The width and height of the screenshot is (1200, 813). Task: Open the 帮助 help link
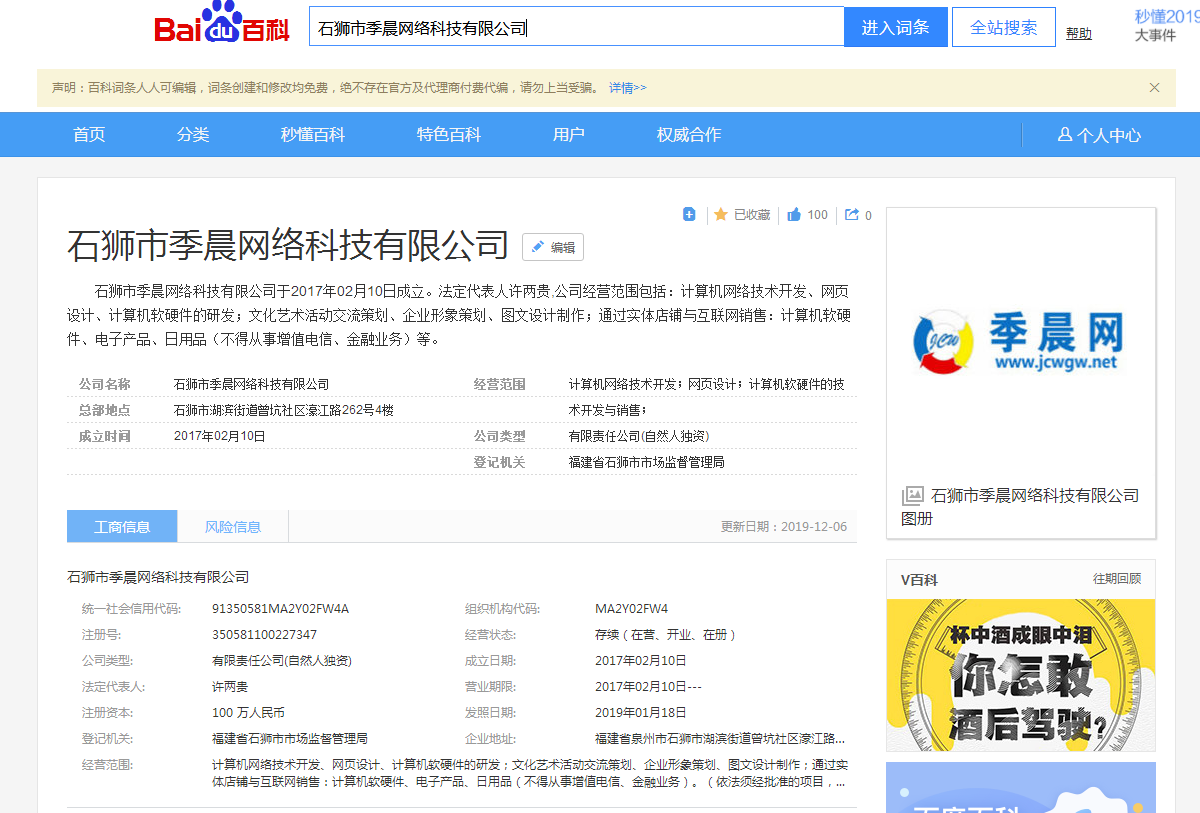1078,34
